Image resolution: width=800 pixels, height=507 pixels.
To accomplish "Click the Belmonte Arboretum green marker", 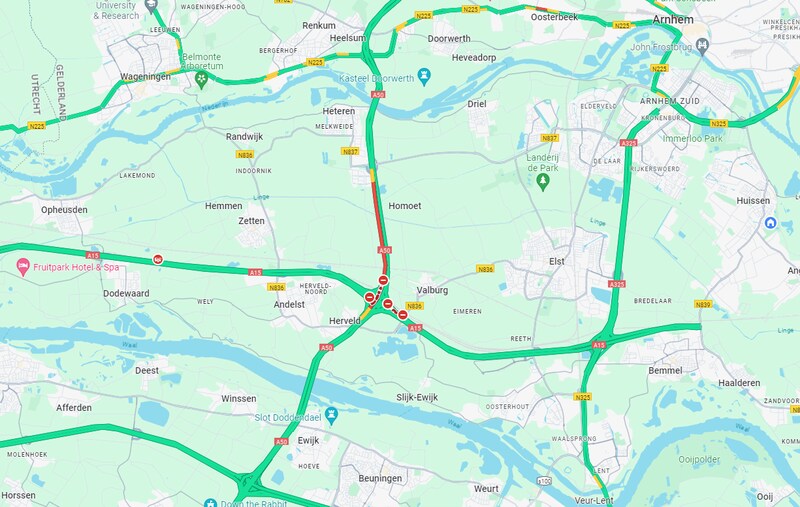I will point(202,80).
